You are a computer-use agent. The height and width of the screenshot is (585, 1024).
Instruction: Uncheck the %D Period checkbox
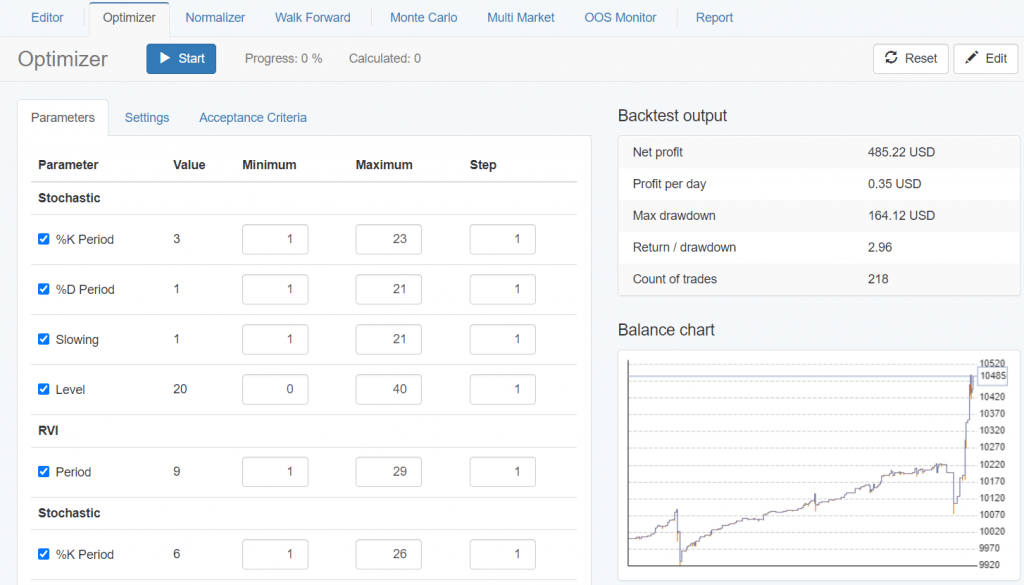pos(43,289)
